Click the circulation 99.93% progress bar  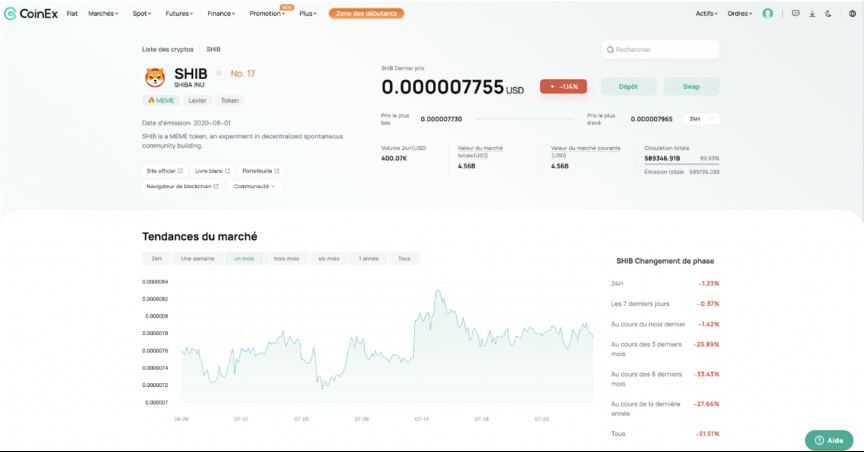pos(682,164)
